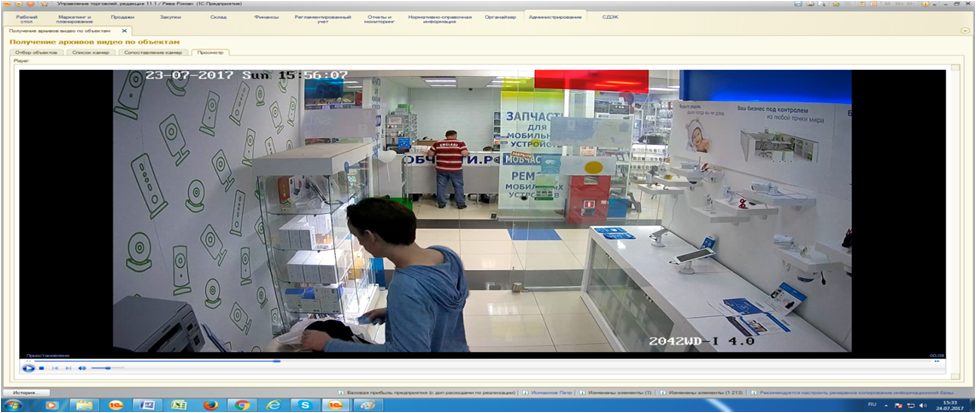Click the print preview icon in title toolbar

click(822, 4)
